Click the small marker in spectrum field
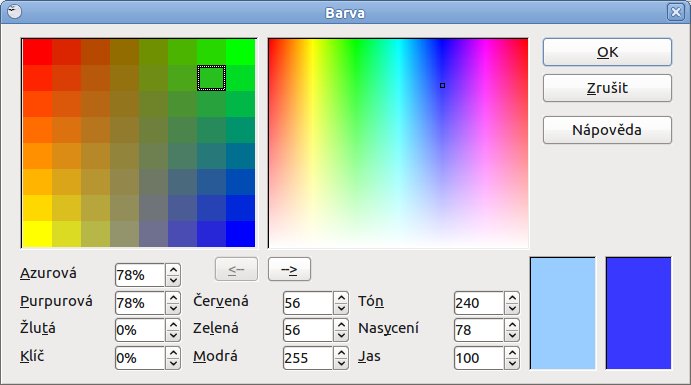This screenshot has height=385, width=691. click(442, 85)
